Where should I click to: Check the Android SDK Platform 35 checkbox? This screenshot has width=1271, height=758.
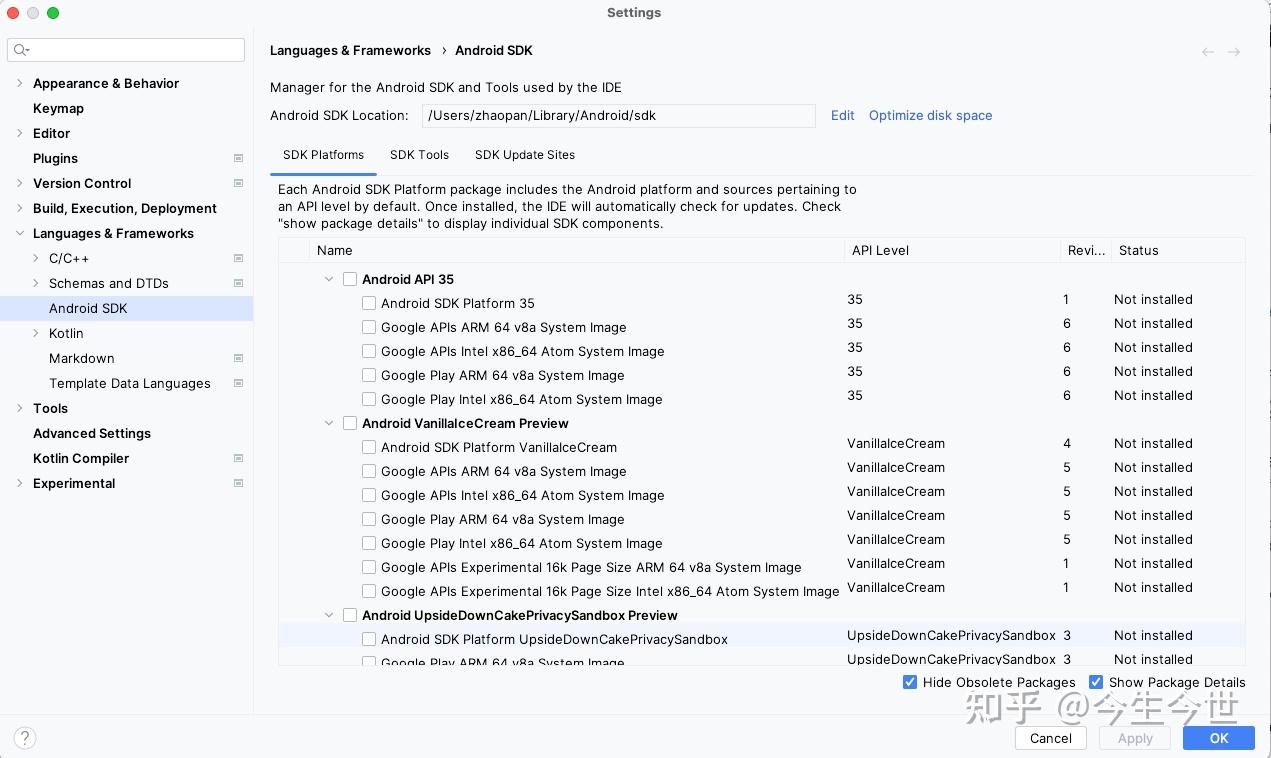pyautogui.click(x=369, y=303)
